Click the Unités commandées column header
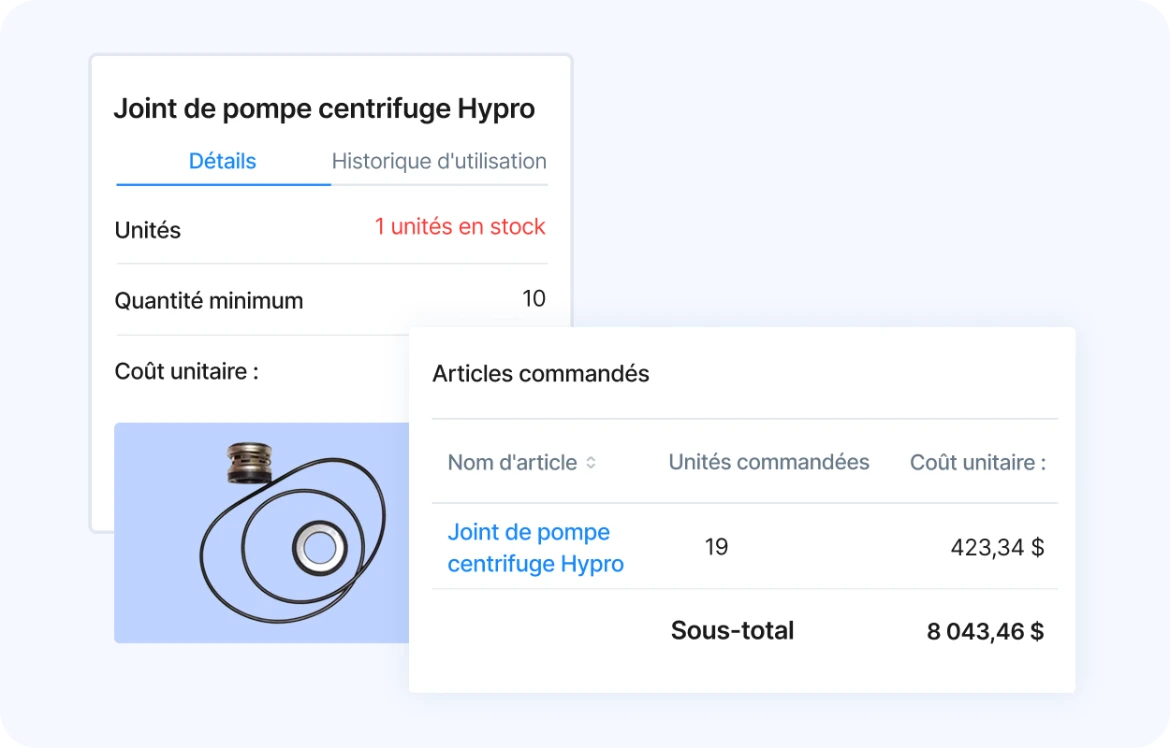Screen dimensions: 1170x748 (x=769, y=462)
